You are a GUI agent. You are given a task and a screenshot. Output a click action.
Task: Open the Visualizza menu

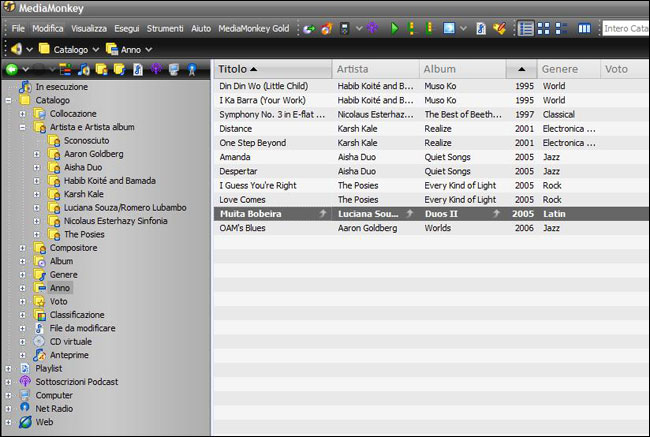[x=89, y=28]
